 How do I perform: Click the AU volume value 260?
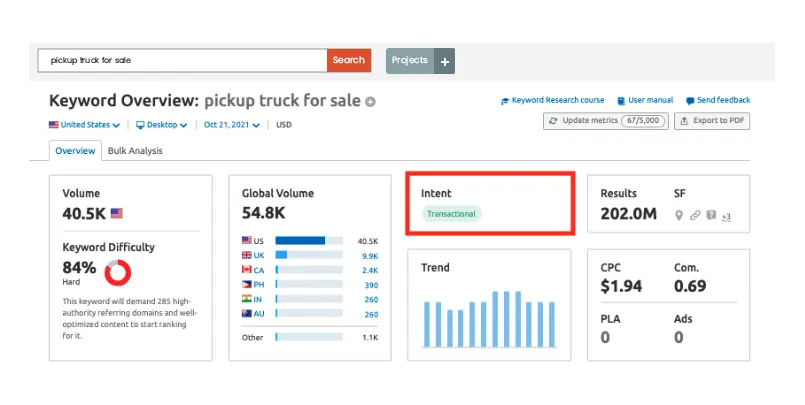coord(371,315)
